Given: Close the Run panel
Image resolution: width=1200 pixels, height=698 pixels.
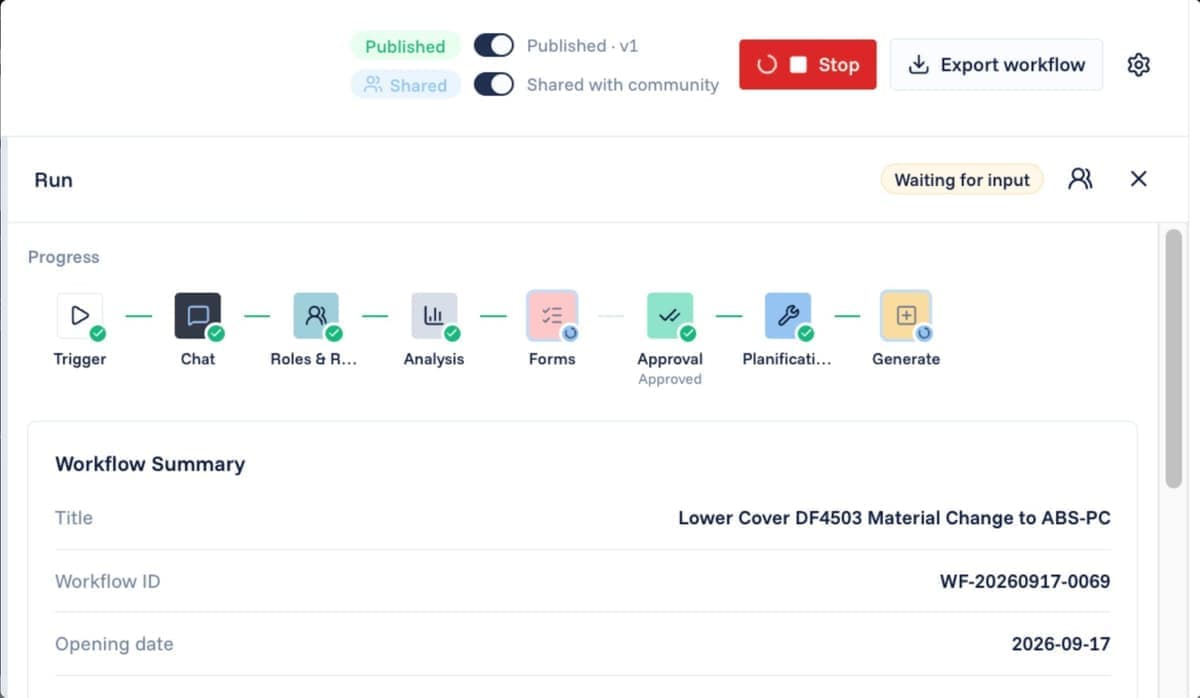Looking at the screenshot, I should 1138,179.
